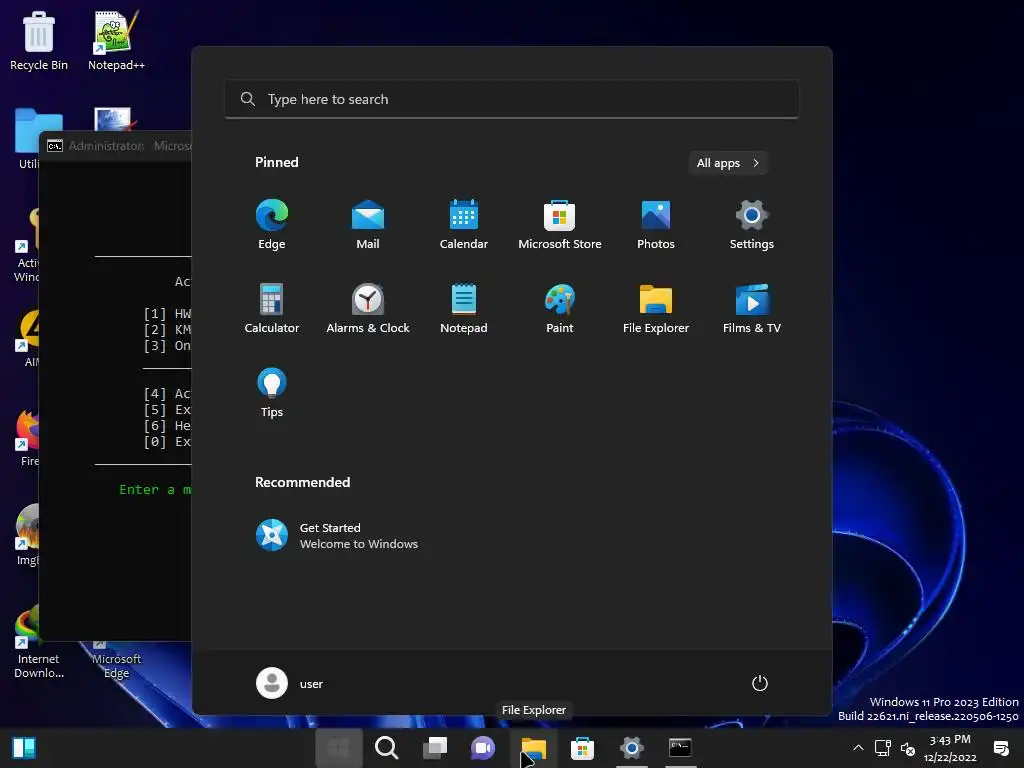Open the Paint app

(x=560, y=309)
